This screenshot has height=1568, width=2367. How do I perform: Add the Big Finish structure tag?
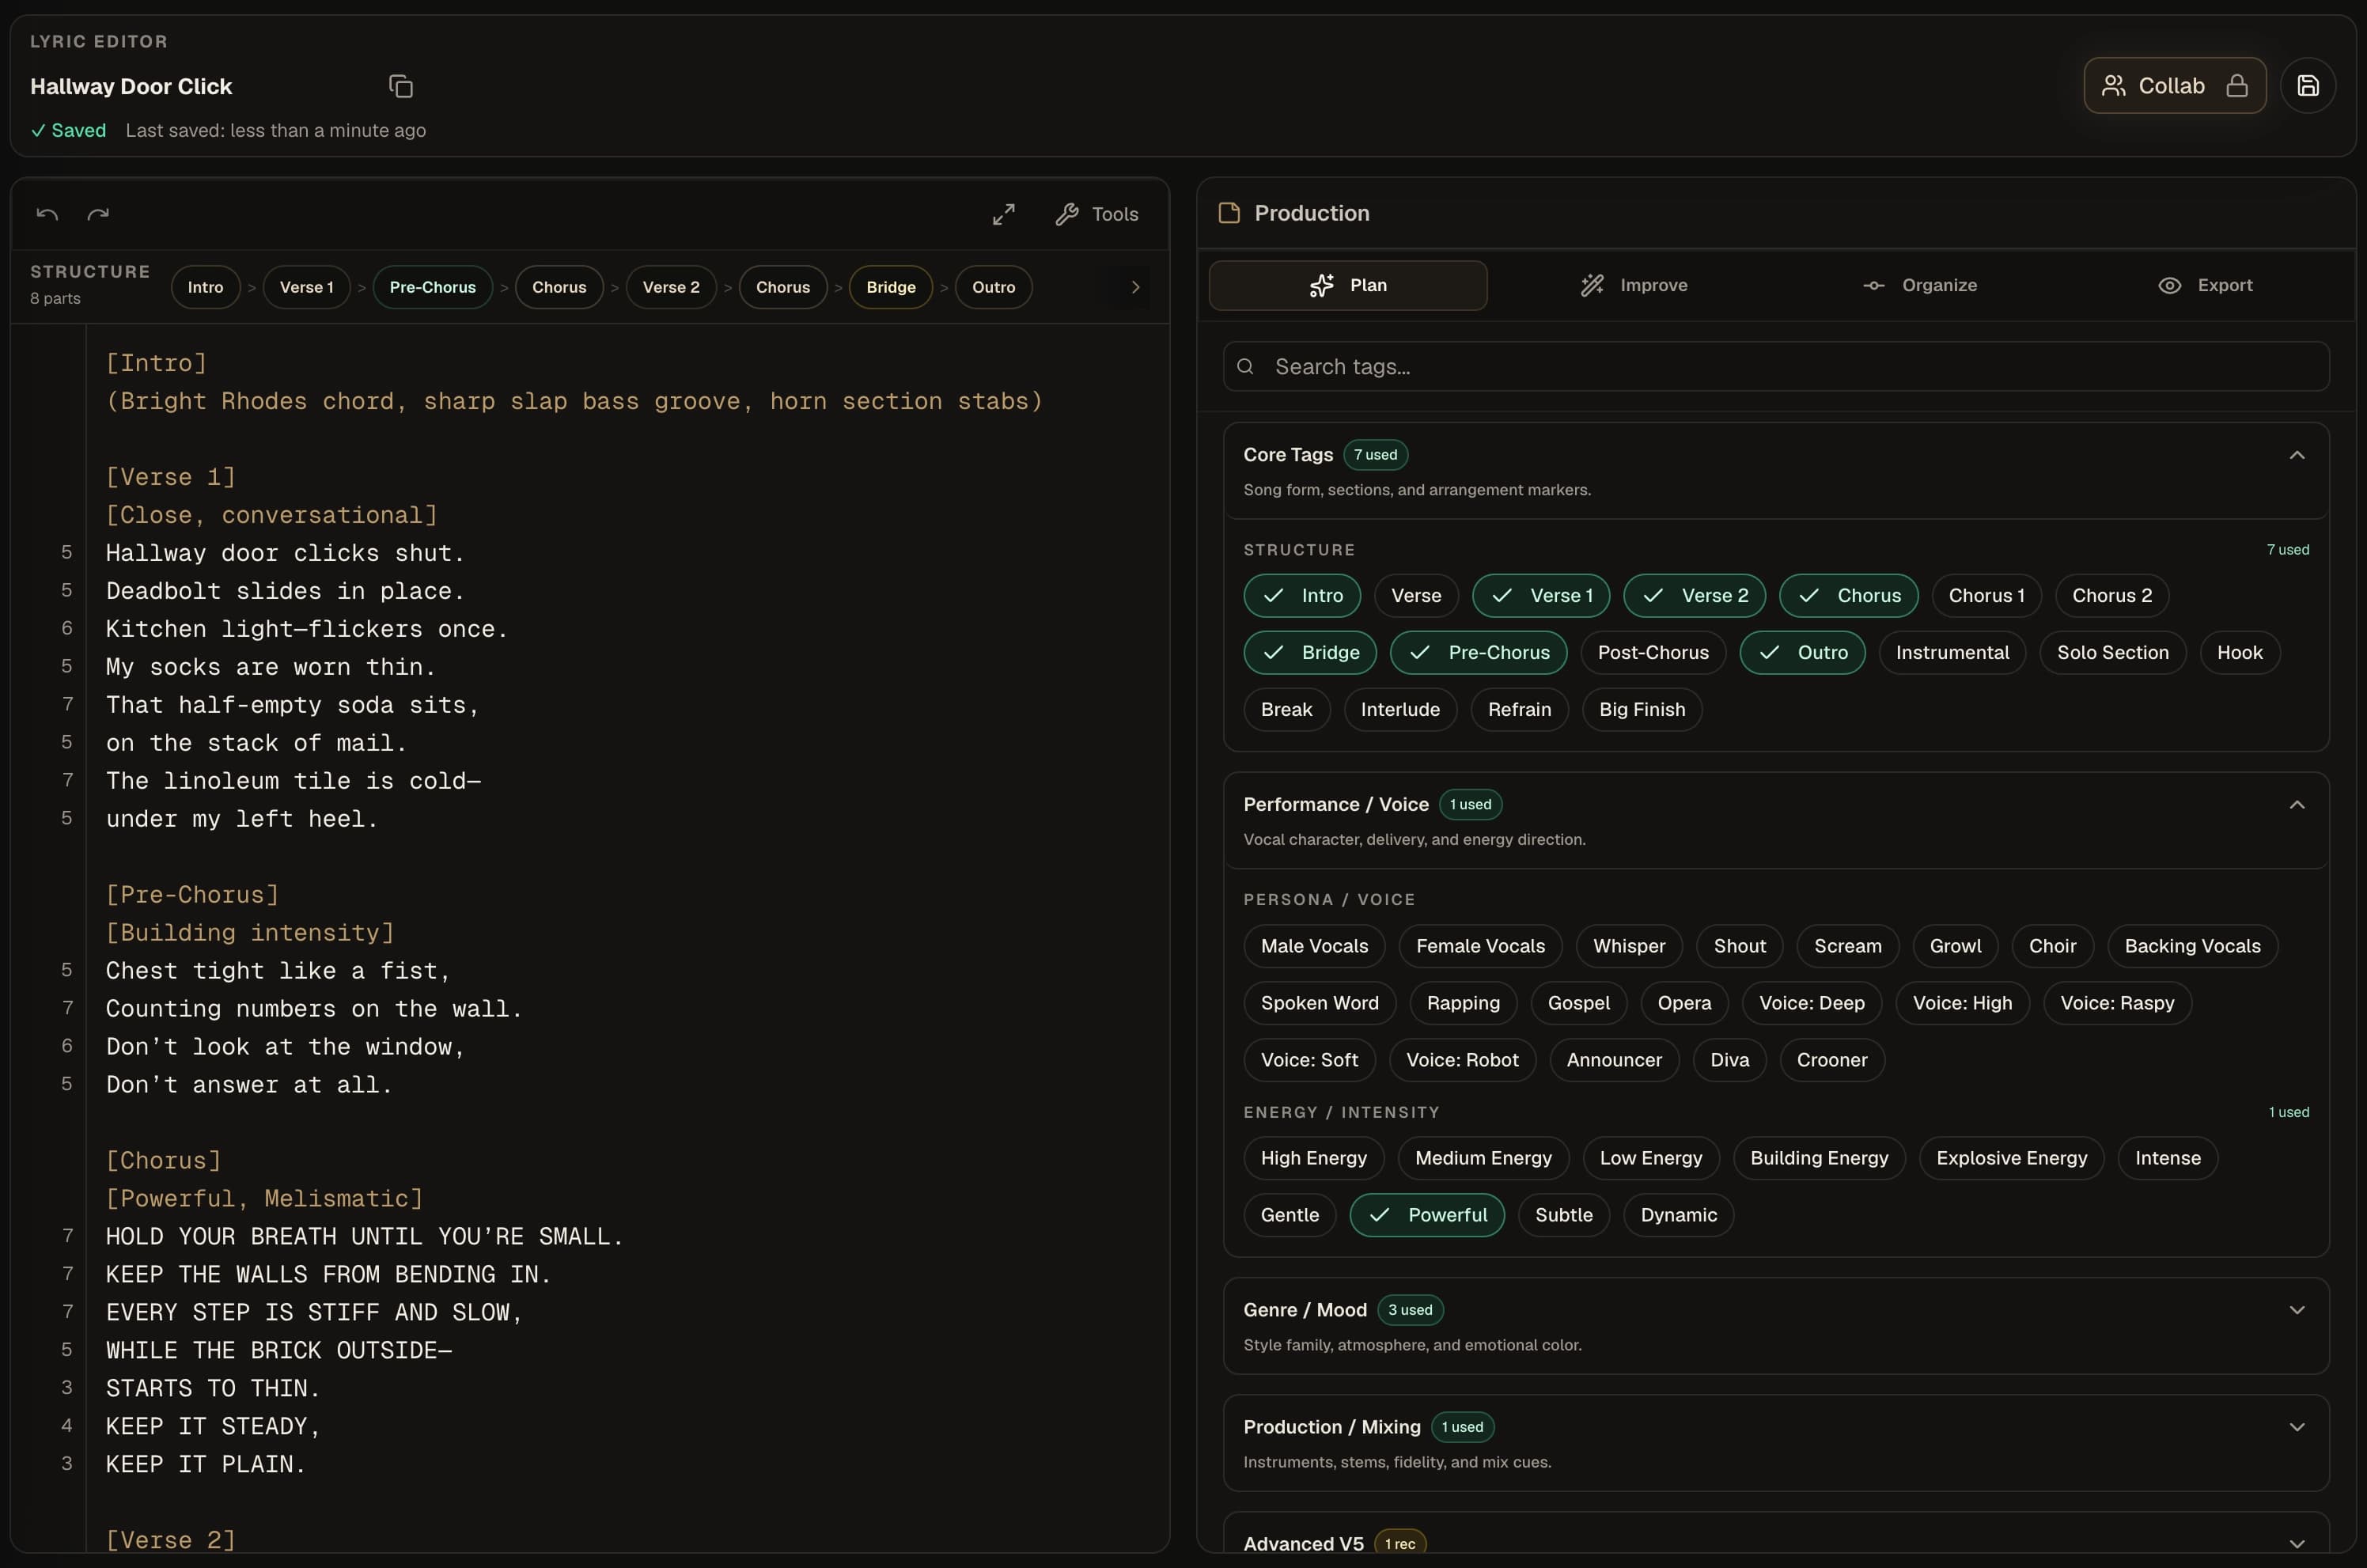pos(1642,709)
